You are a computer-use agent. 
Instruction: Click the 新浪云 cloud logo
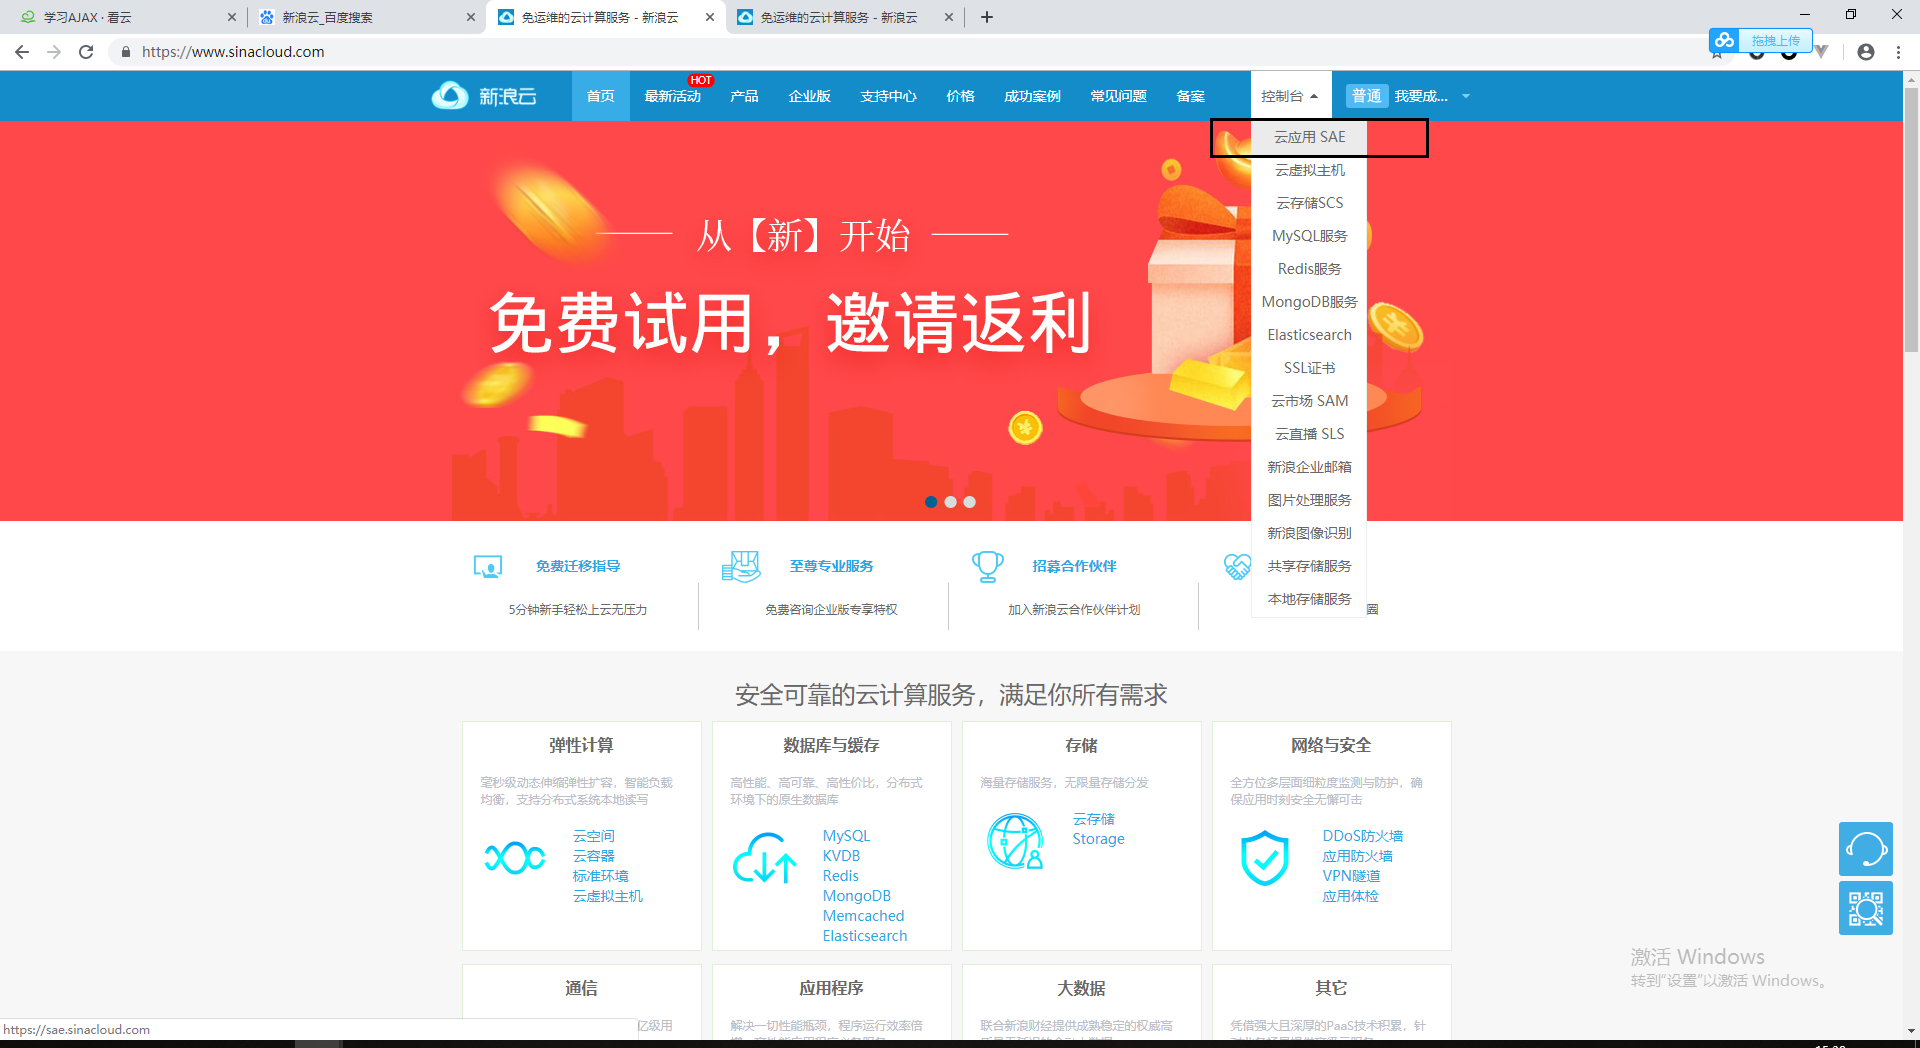coord(450,96)
